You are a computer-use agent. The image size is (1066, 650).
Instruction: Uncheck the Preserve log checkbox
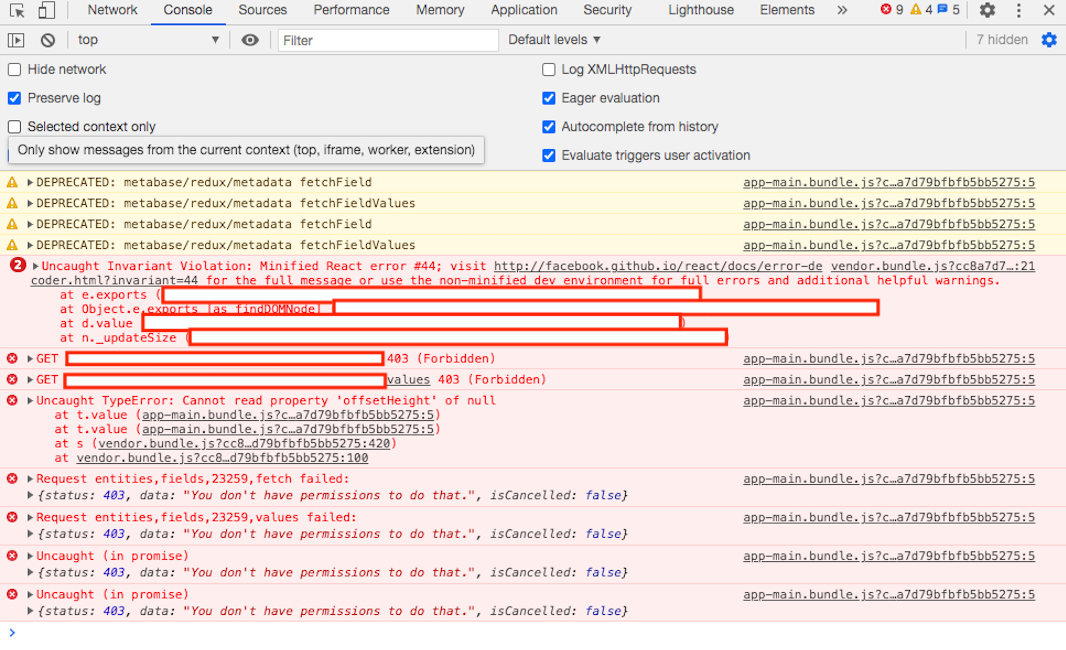(x=14, y=98)
